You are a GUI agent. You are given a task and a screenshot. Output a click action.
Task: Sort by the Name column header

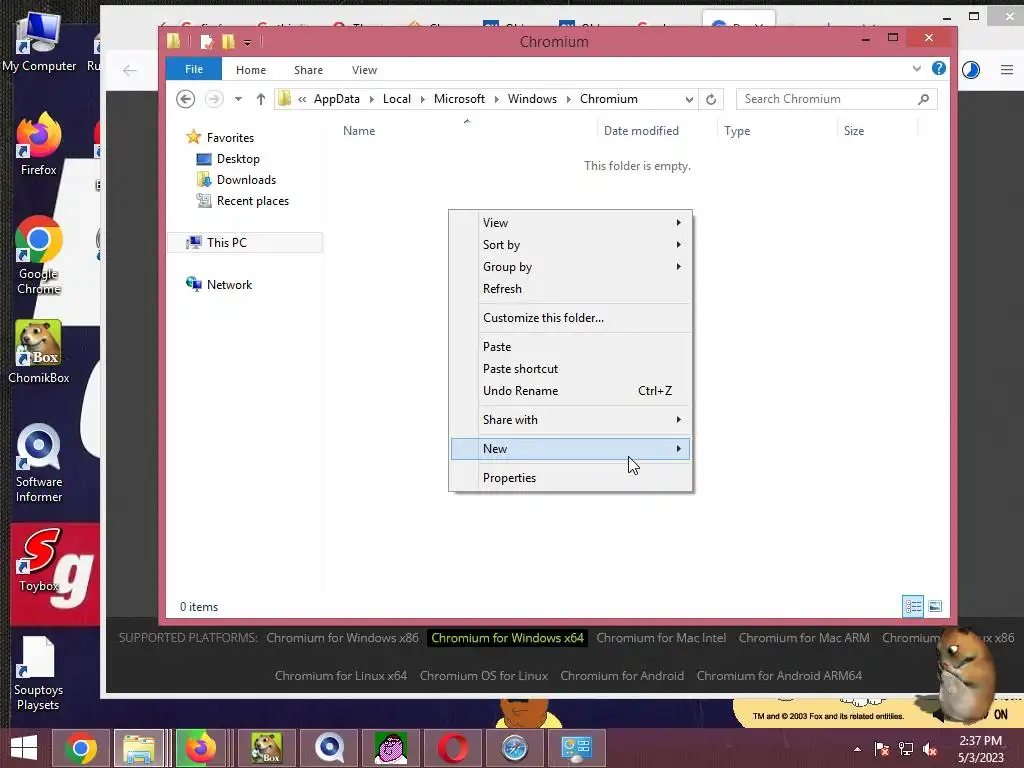pyautogui.click(x=359, y=131)
